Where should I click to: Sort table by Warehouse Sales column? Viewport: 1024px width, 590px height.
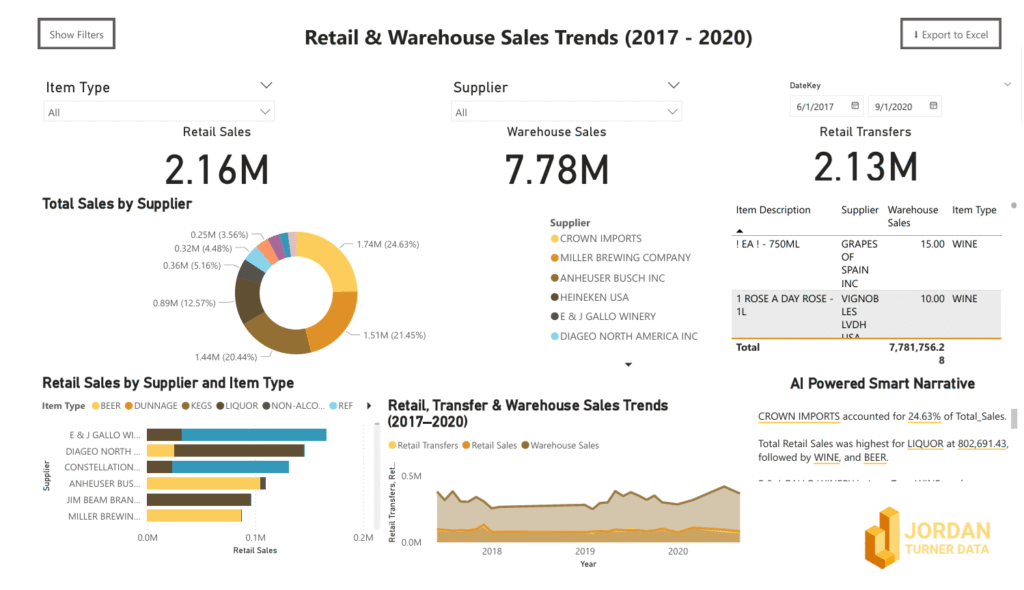point(912,216)
